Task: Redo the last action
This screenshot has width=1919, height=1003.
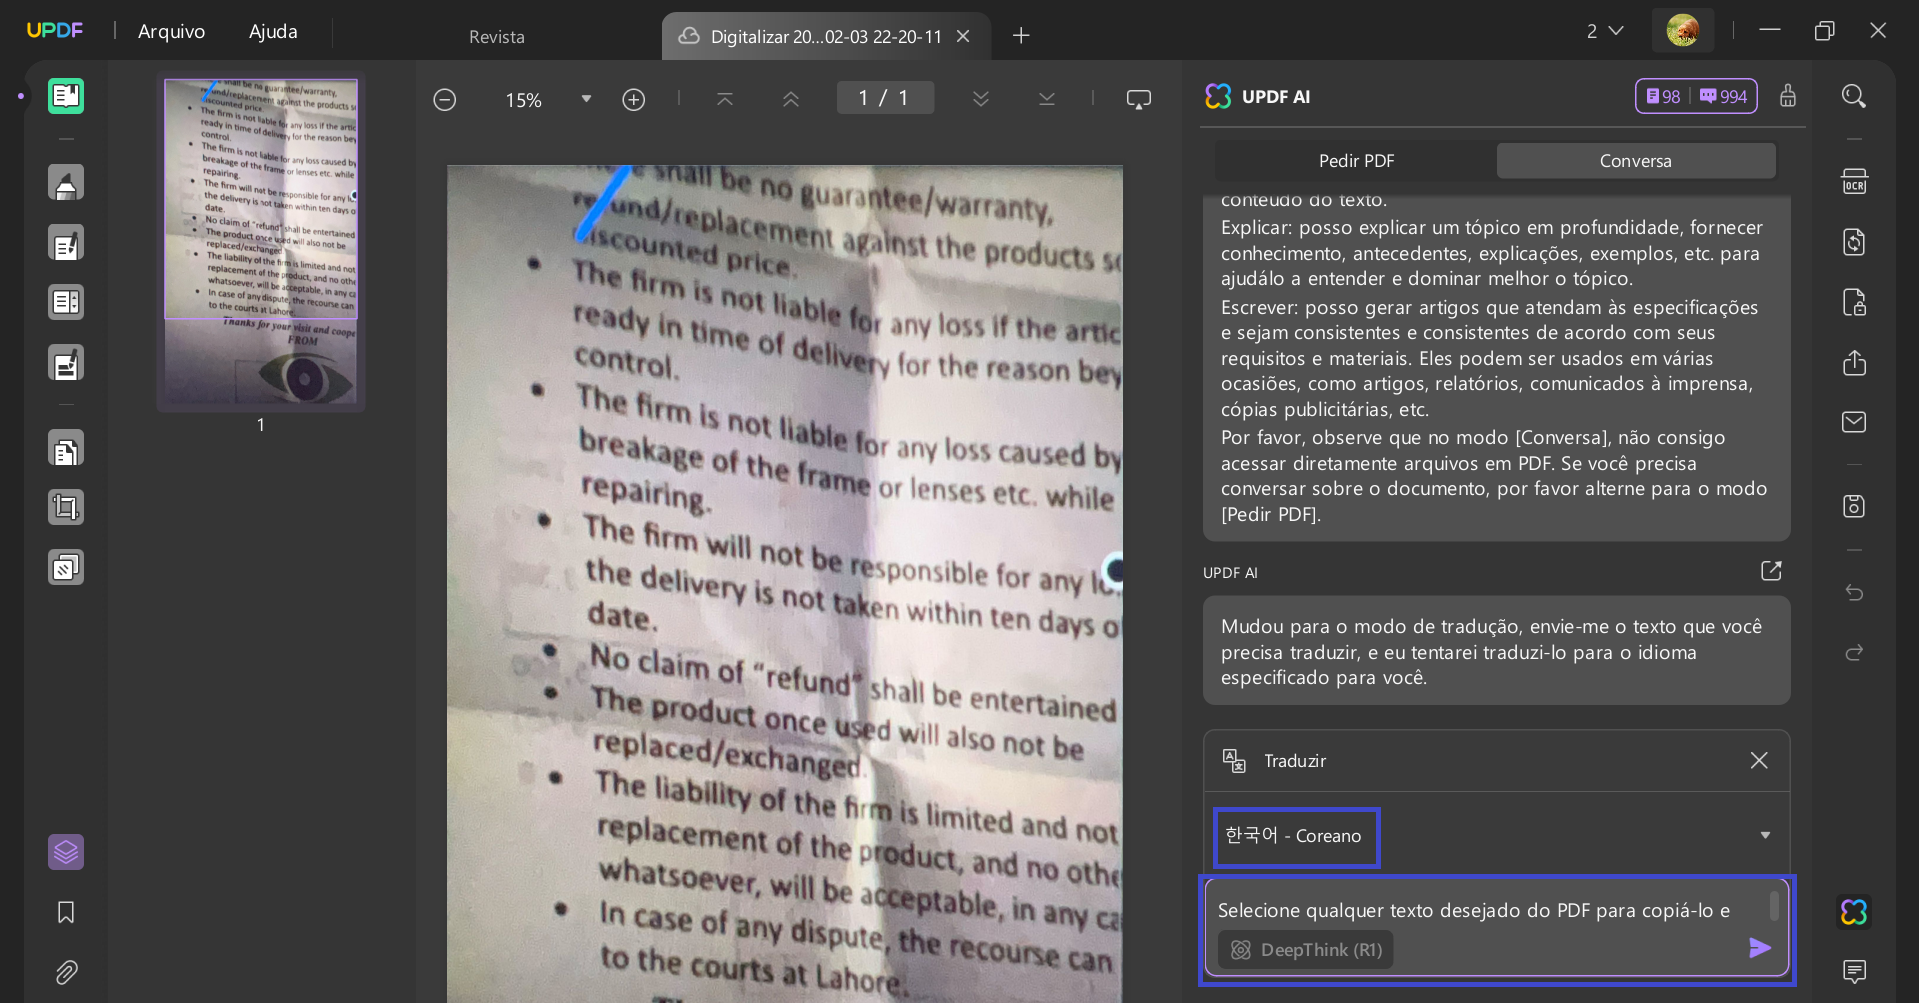Action: [1854, 653]
